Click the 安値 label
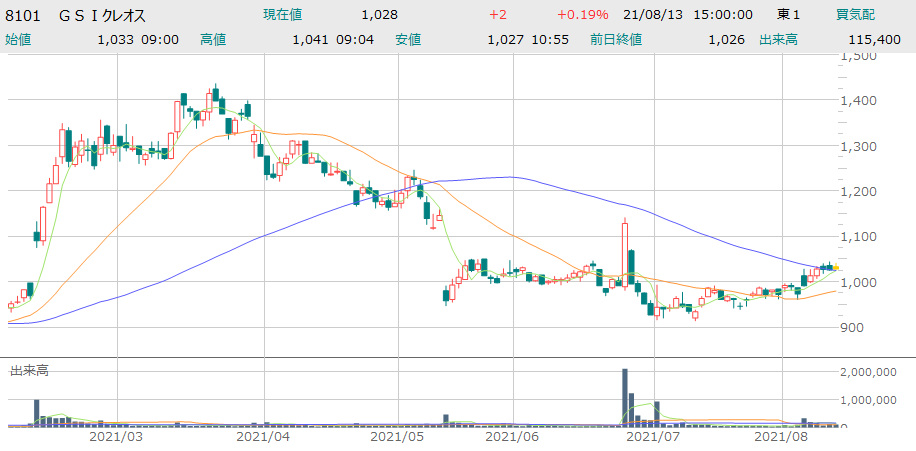Screen dimensions: 916x451 click(407, 39)
